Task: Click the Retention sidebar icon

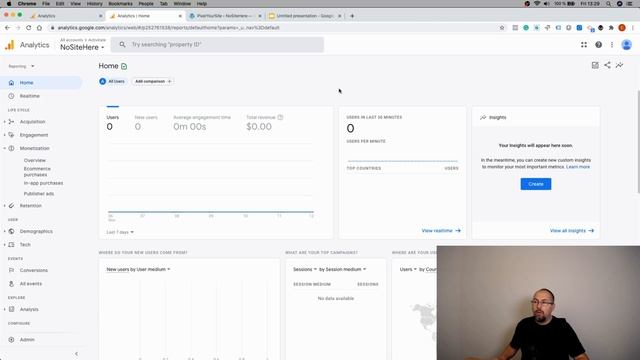Action: (11, 206)
